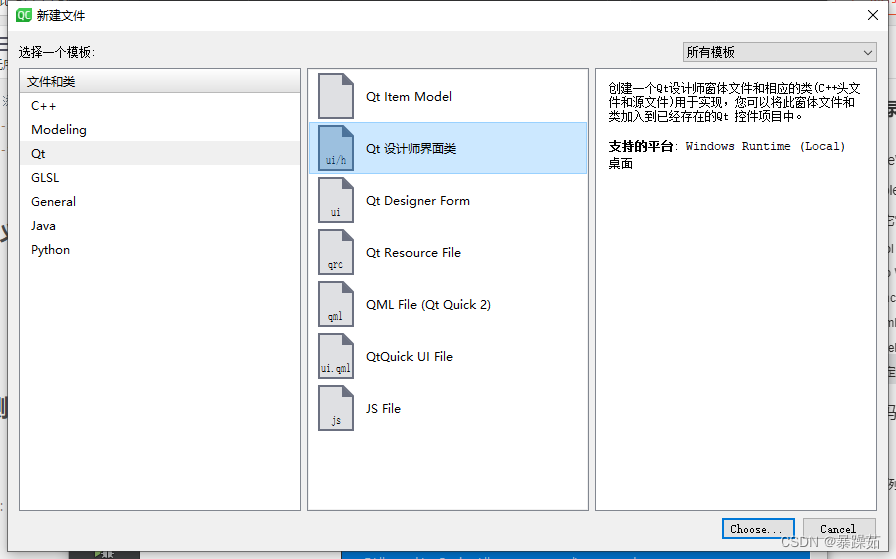This screenshot has width=896, height=559.
Task: Select the Python category
Action: 160,250
